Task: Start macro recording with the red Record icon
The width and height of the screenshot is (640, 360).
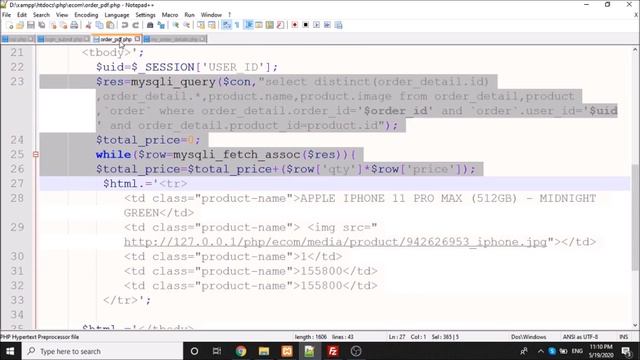Action: (295, 25)
